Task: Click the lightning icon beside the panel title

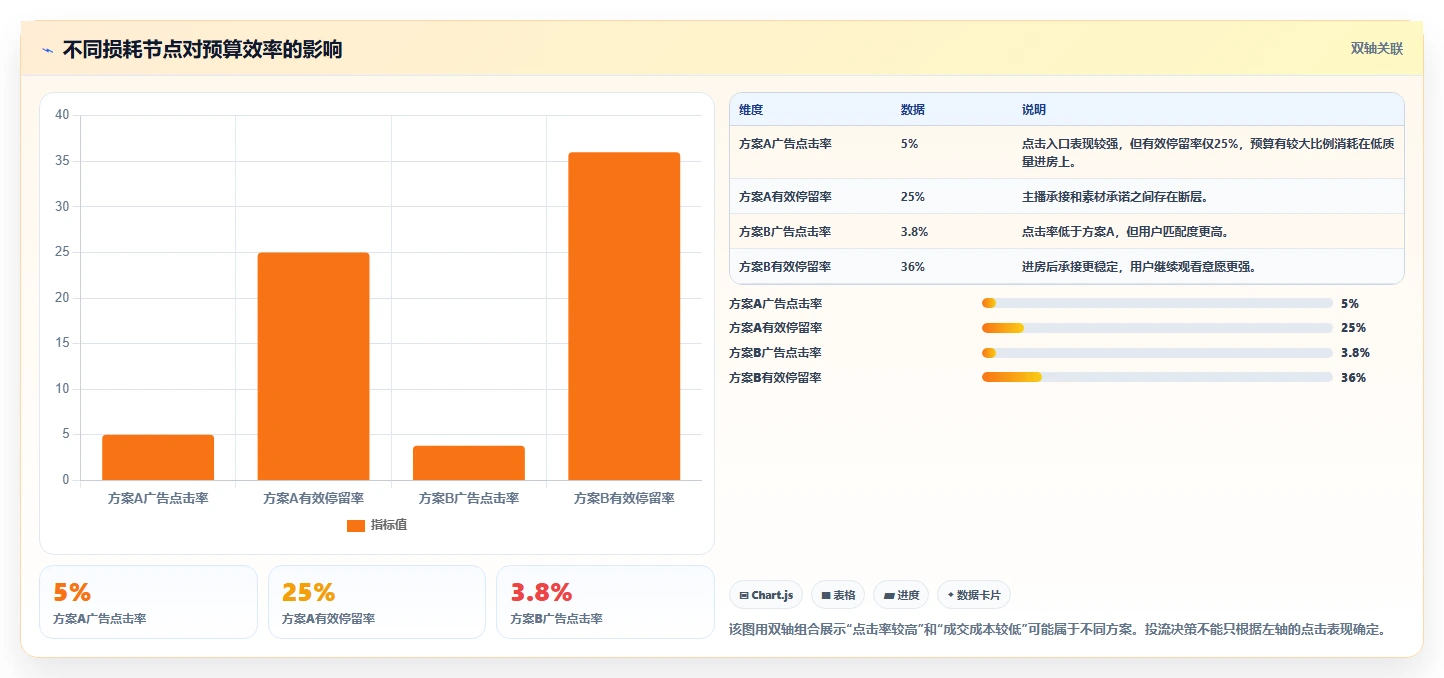Action: (x=47, y=50)
